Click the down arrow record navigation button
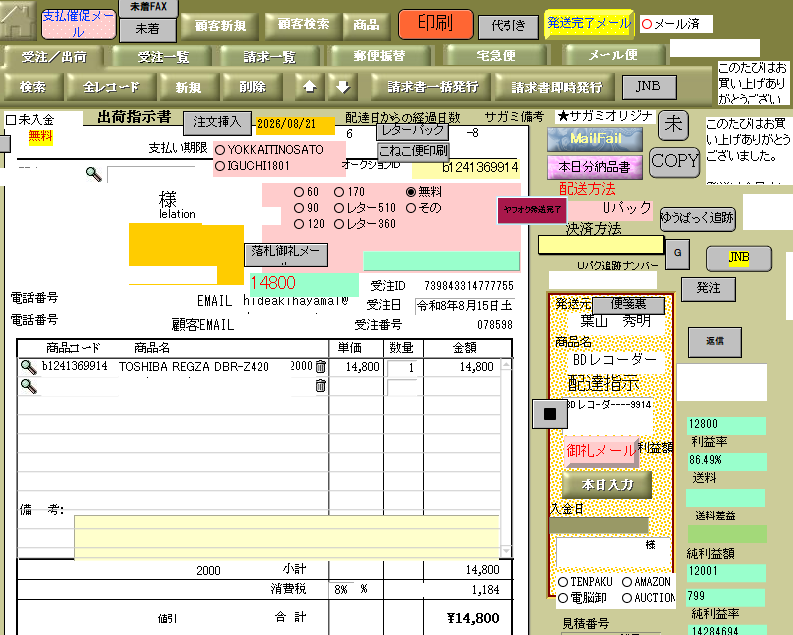 (x=343, y=87)
